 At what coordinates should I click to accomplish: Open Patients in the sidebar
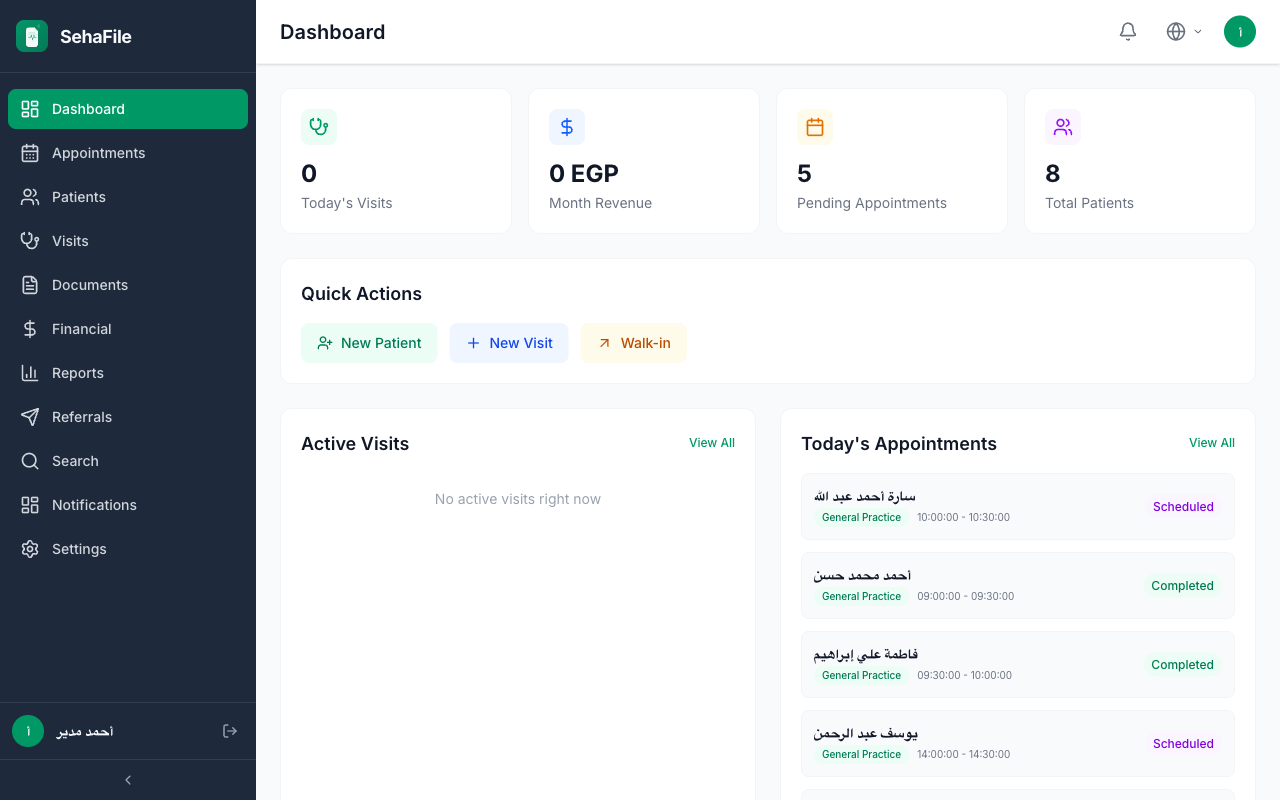[128, 197]
